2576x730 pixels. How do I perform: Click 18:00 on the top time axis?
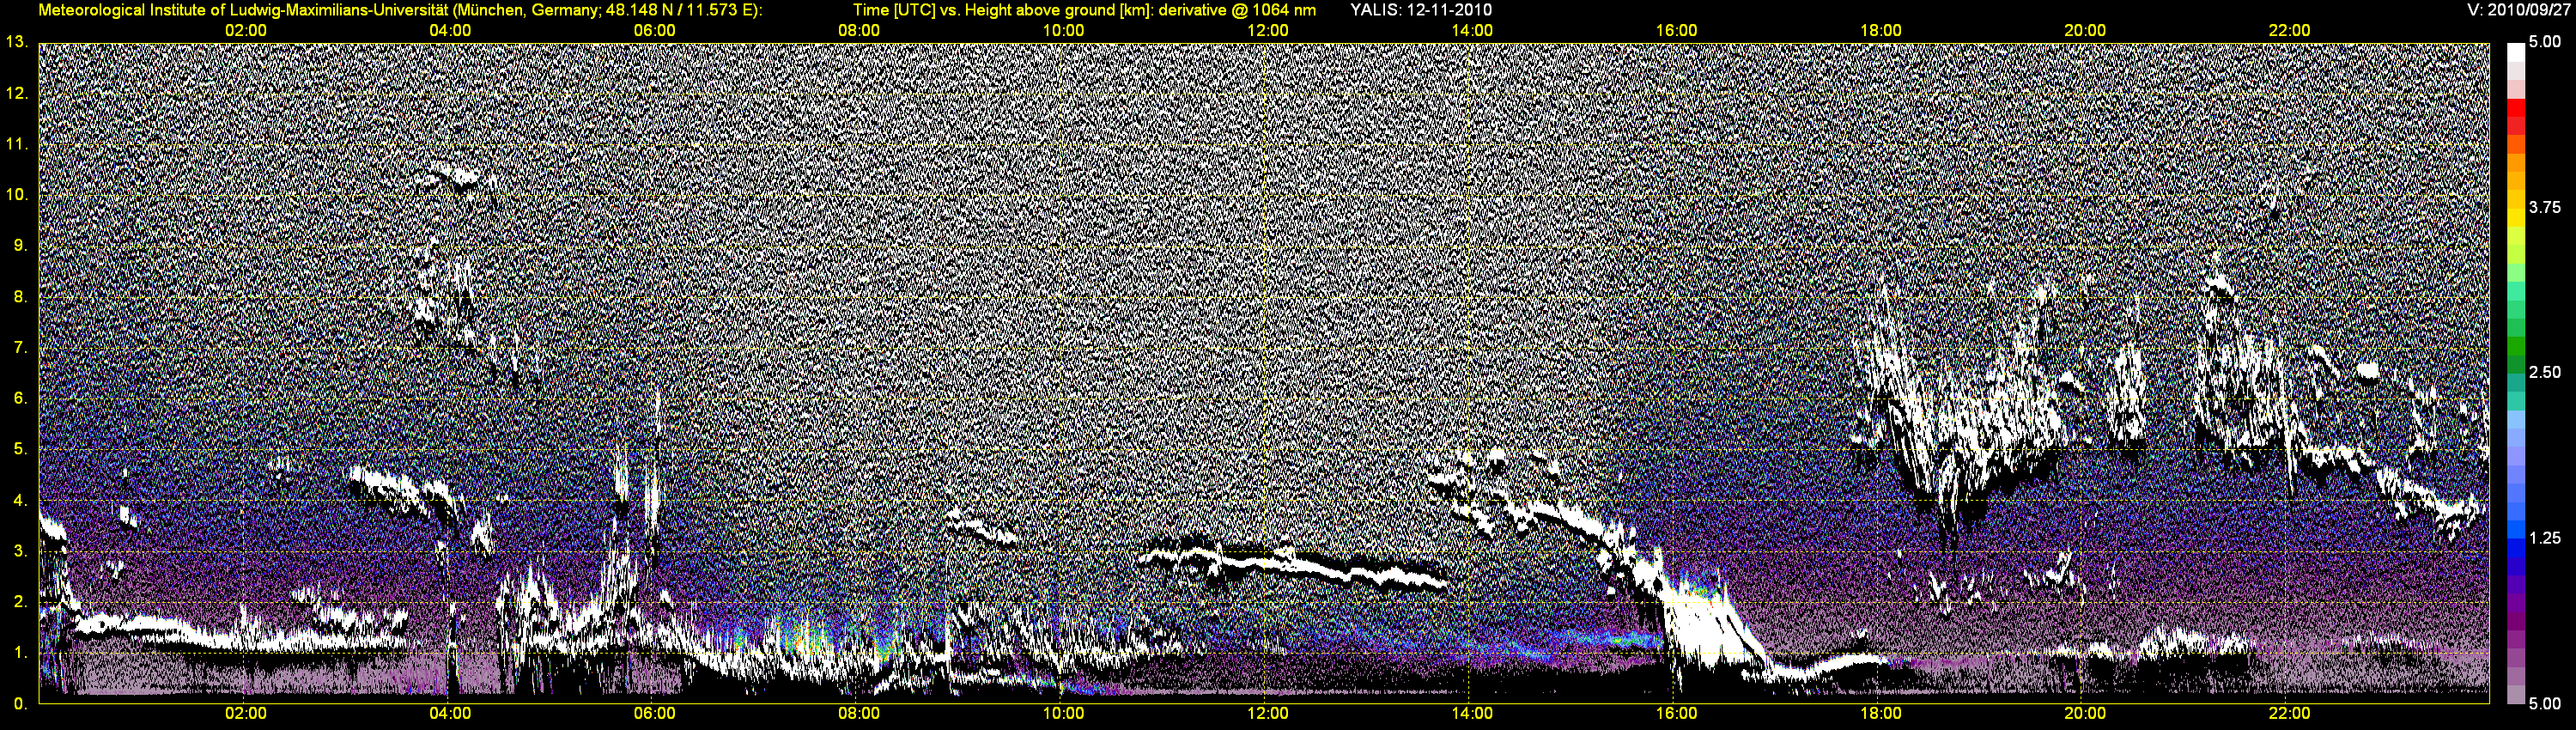click(1880, 30)
